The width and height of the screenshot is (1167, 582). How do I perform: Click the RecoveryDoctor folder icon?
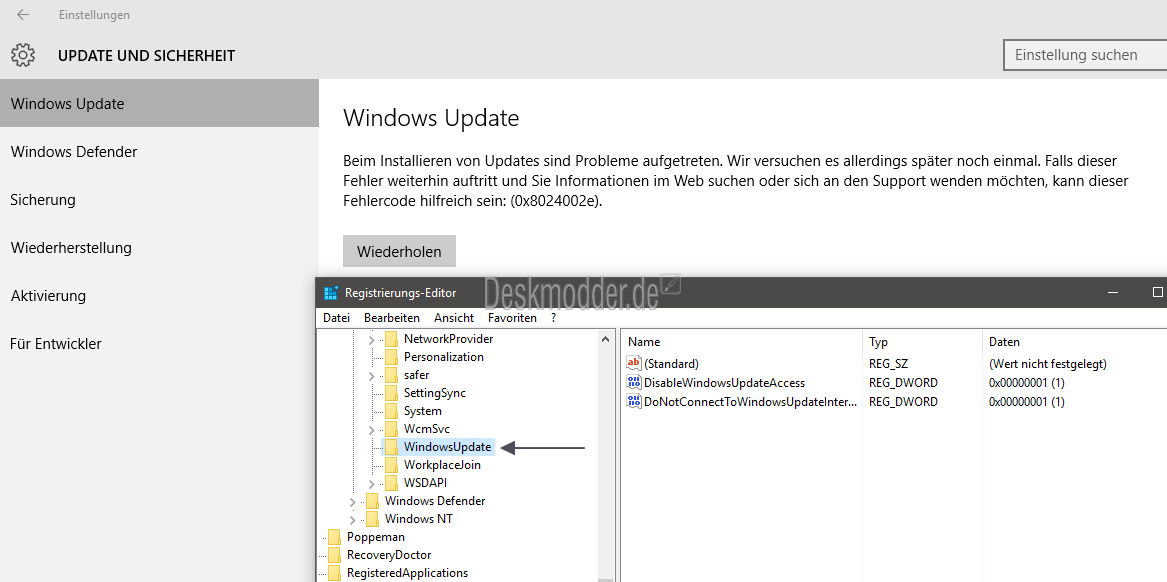click(334, 555)
